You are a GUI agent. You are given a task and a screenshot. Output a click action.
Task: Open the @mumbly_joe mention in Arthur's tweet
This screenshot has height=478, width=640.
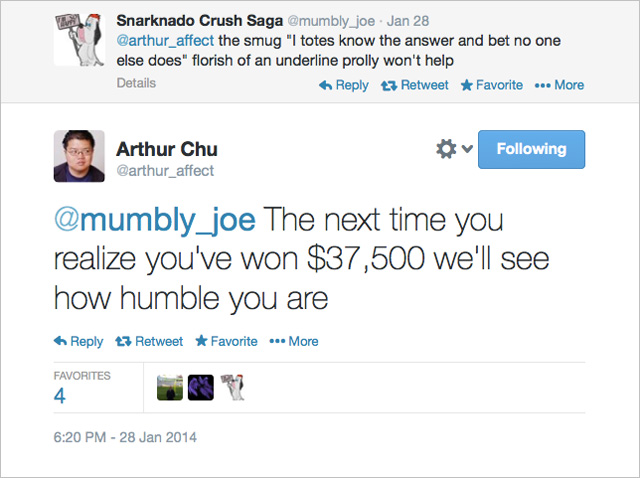coord(155,220)
